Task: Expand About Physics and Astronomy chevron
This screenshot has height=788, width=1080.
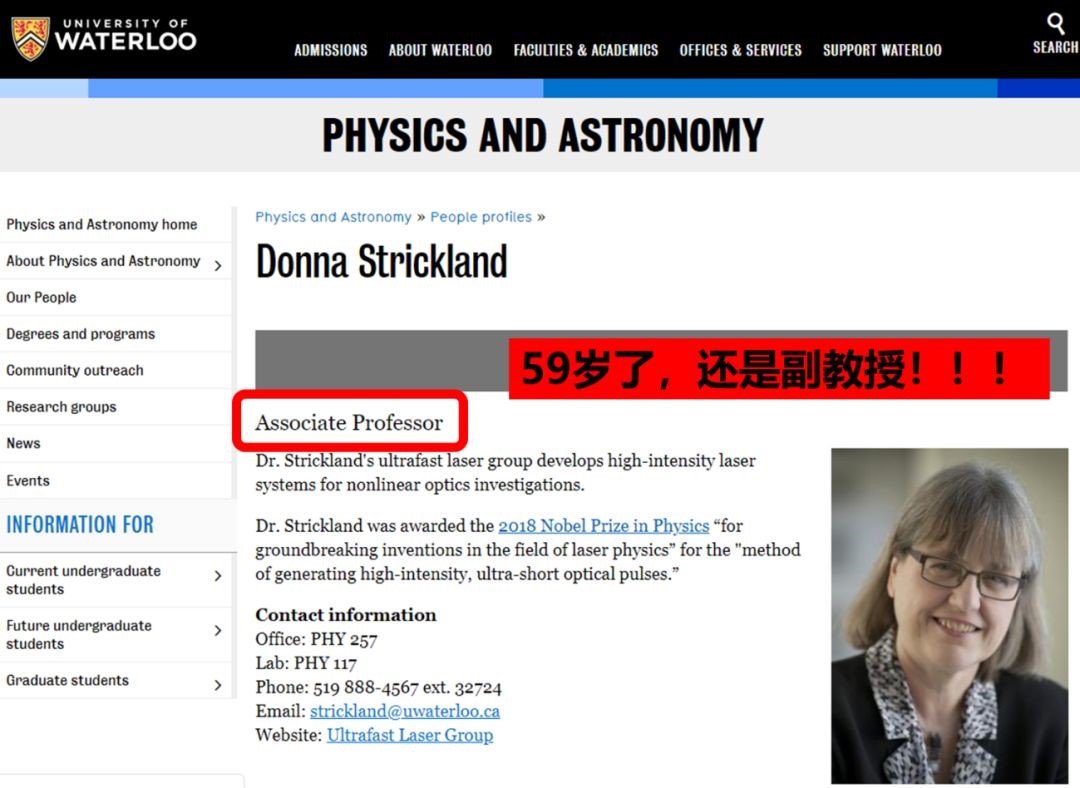Action: click(218, 265)
